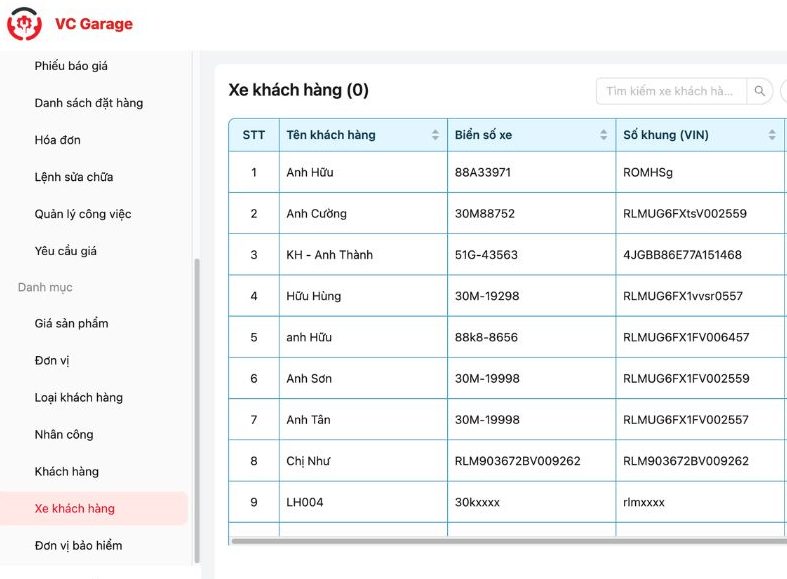Select customer Anh Tân
This screenshot has height=579, width=787.
pyautogui.click(x=308, y=419)
